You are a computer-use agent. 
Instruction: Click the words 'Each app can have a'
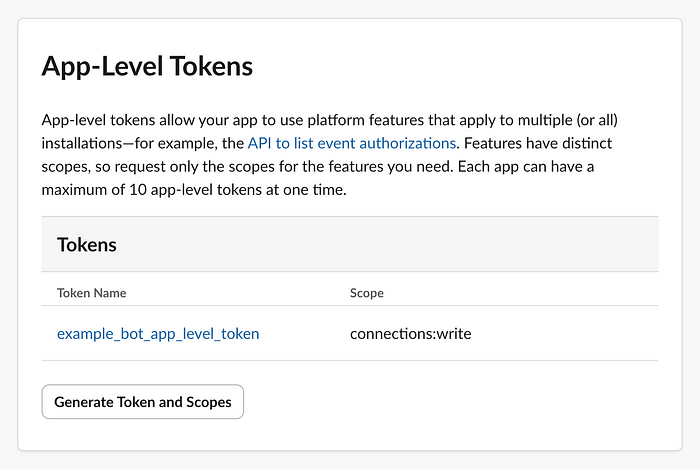pyautogui.click(x=526, y=166)
